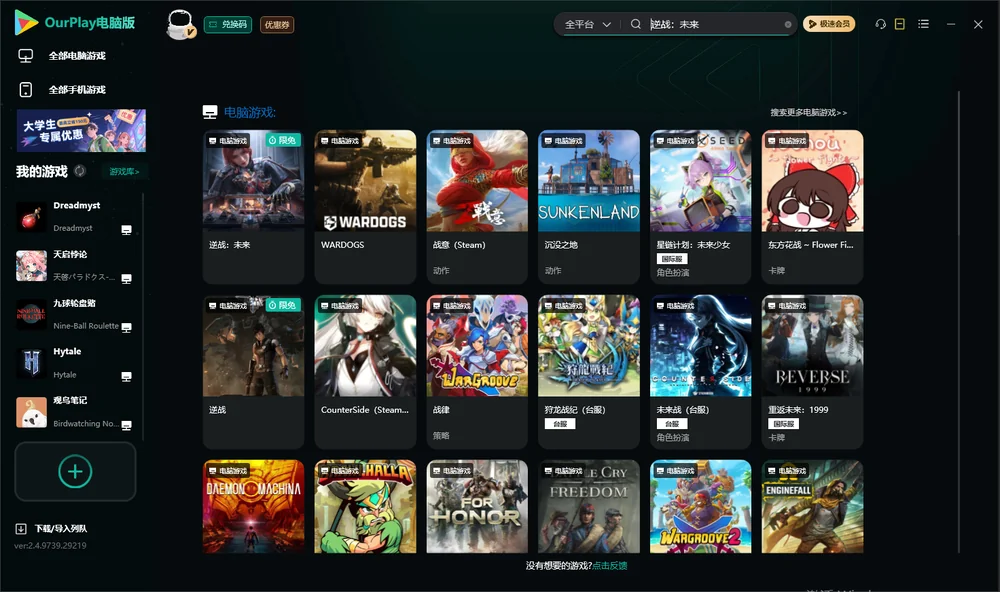Open the 下载/导入列队 download queue
Image resolution: width=1000 pixels, height=592 pixels.
52,528
